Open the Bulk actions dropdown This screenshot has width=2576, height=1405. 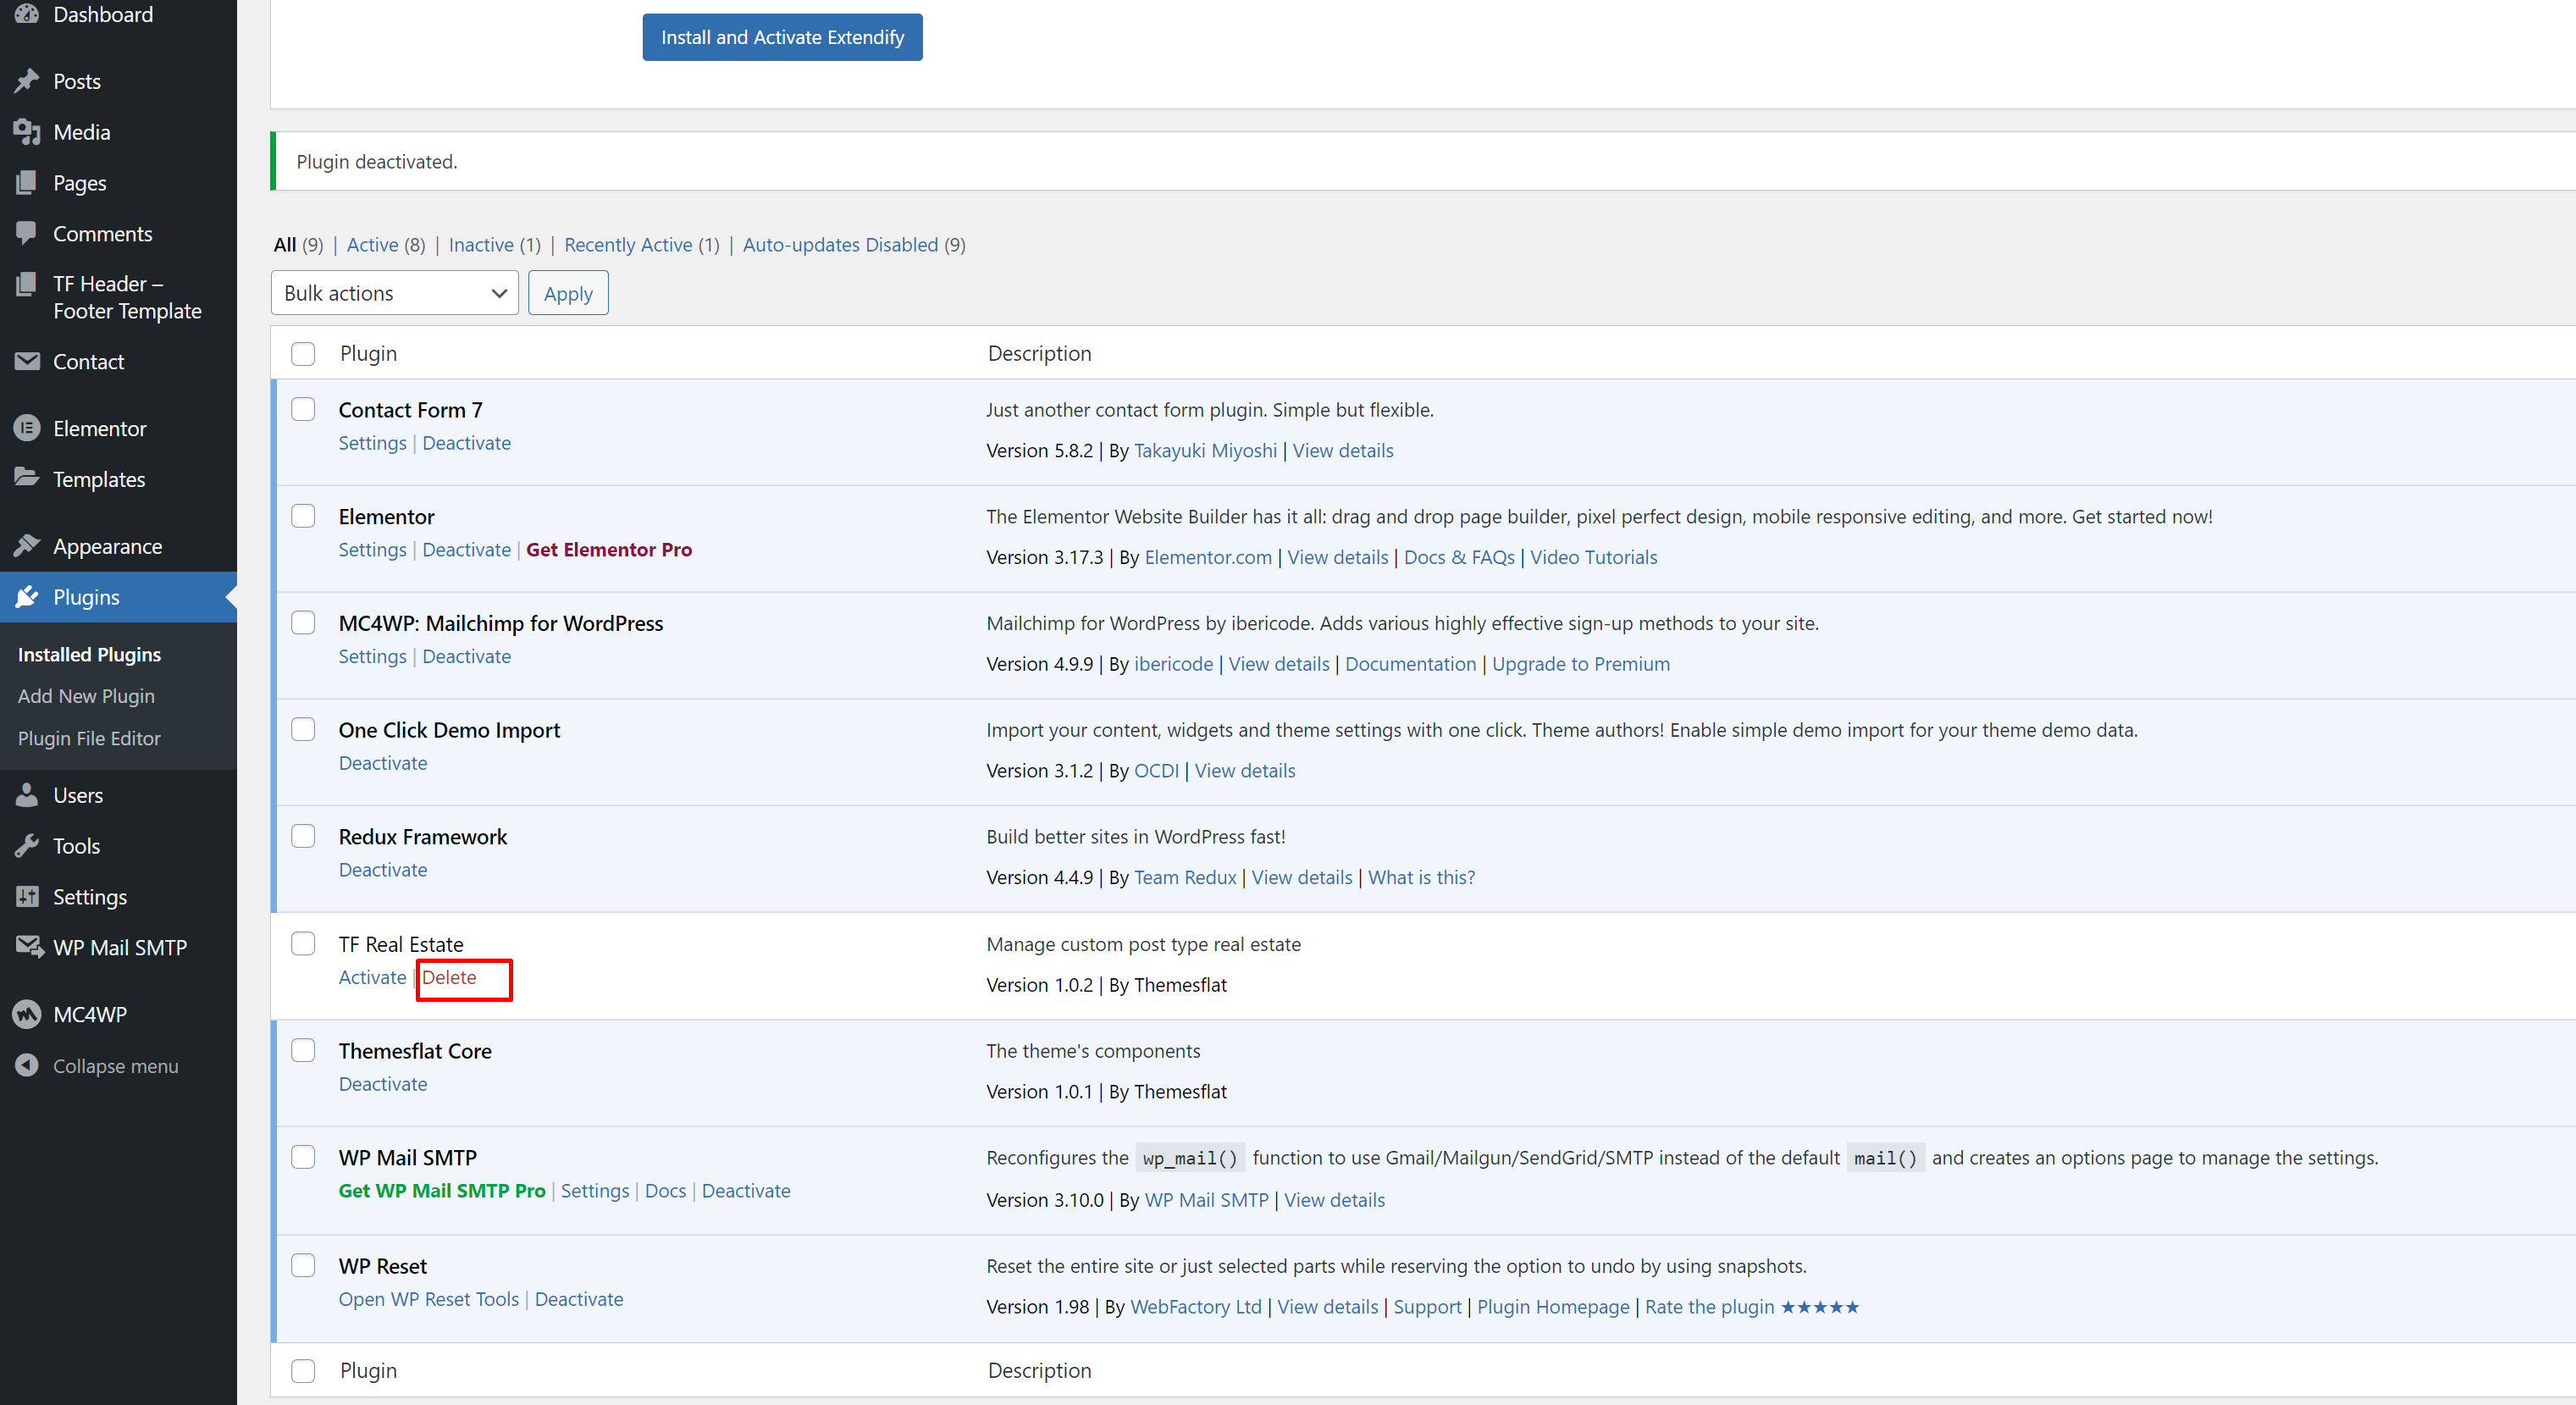tap(395, 293)
